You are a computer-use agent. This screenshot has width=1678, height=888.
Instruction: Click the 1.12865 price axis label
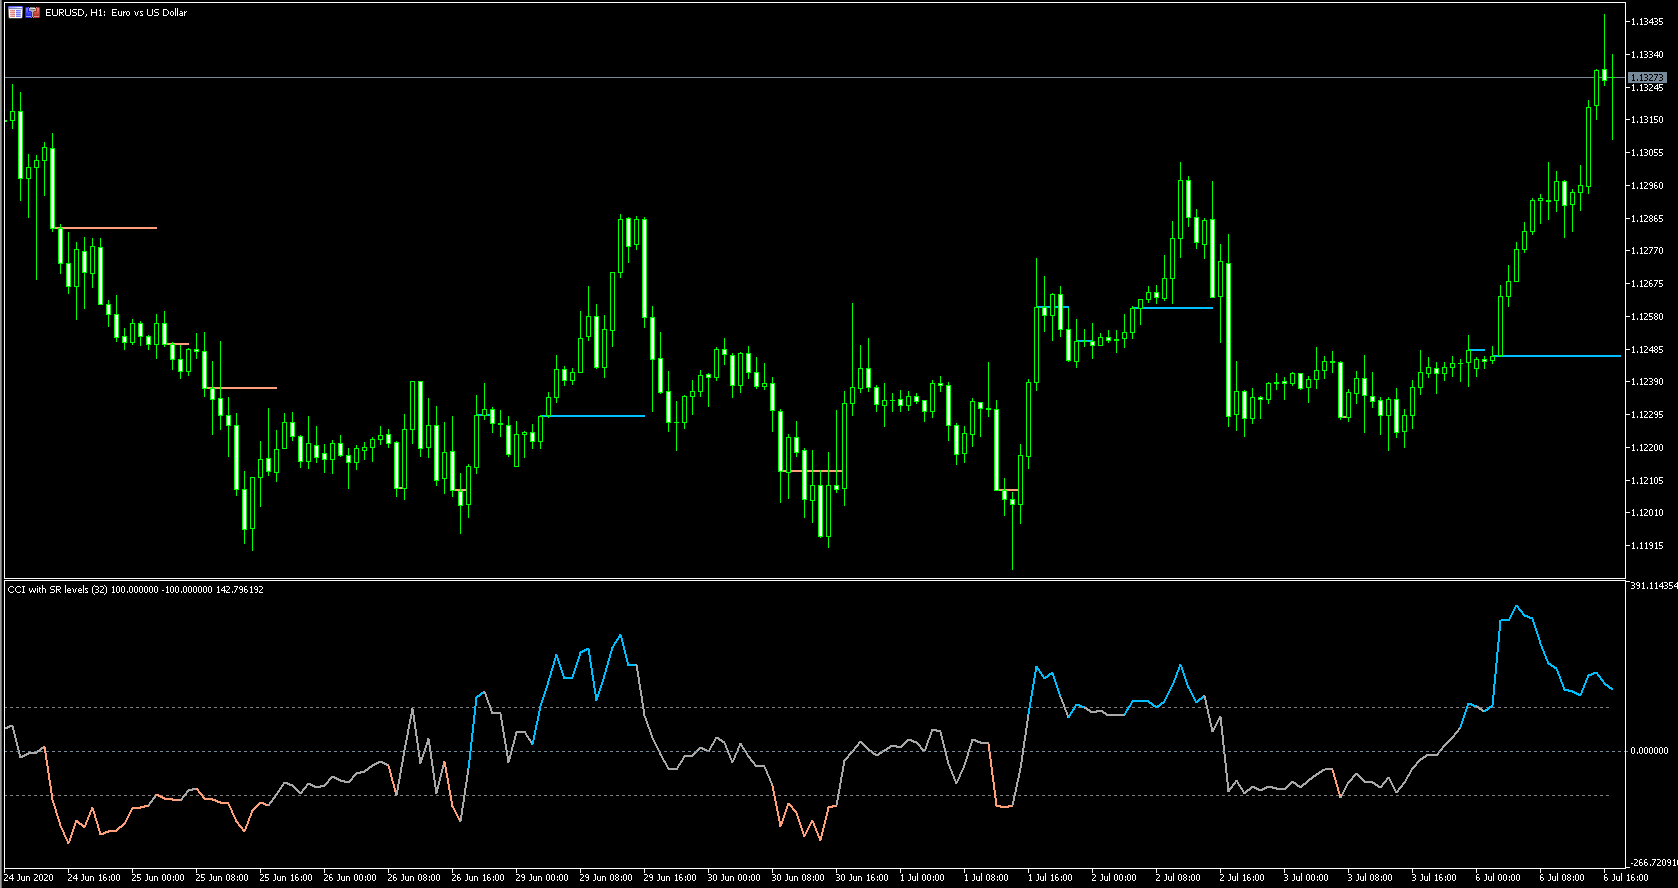coord(1647,219)
